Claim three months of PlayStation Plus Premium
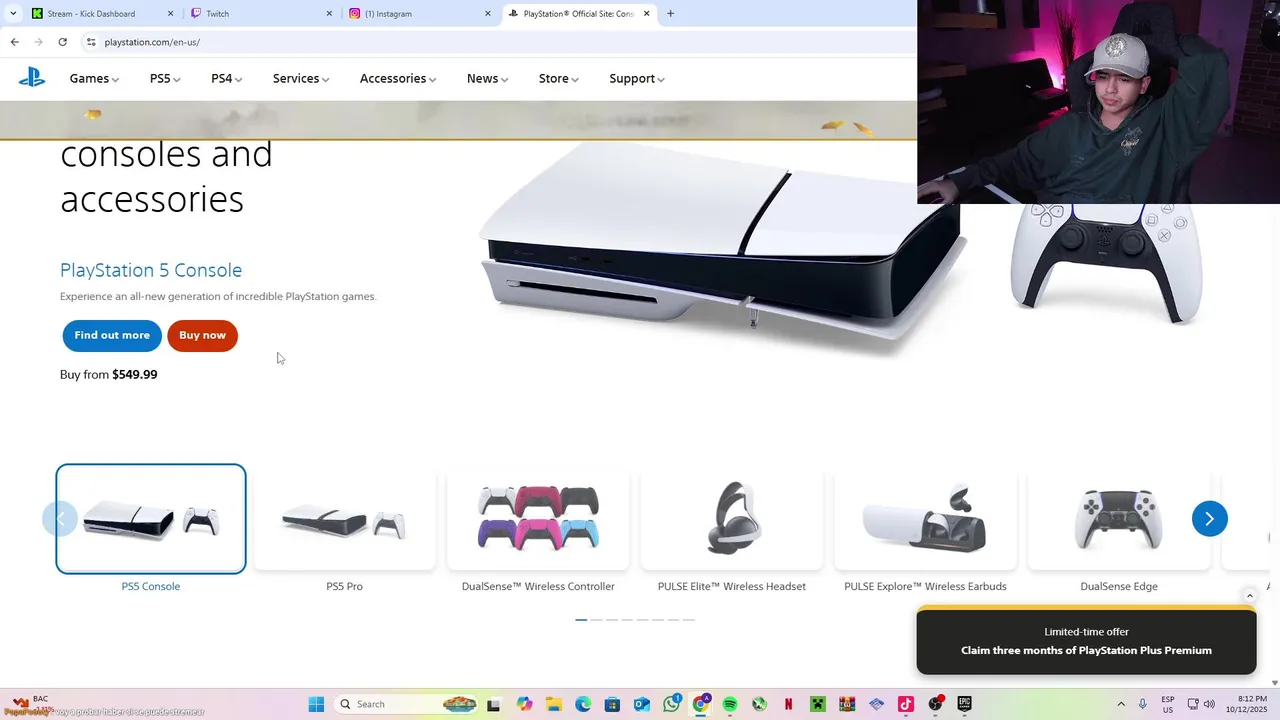The image size is (1280, 720). pyautogui.click(x=1086, y=650)
